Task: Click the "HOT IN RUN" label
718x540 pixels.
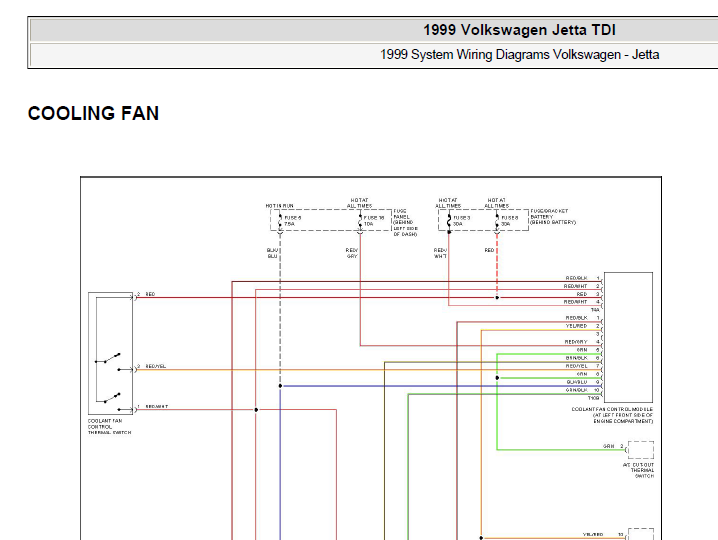Action: (279, 206)
